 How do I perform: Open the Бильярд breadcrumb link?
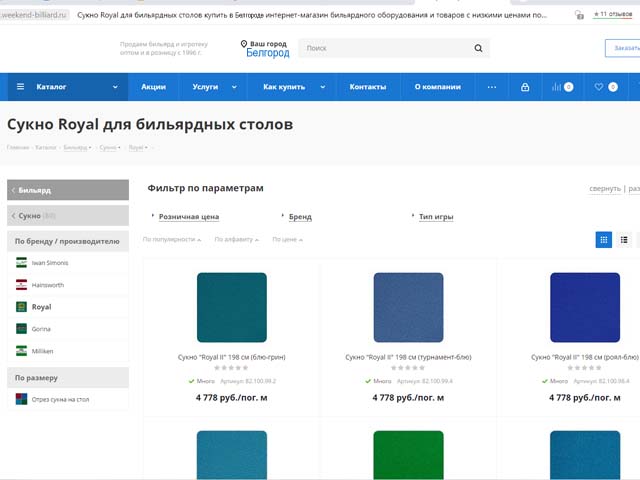pos(76,147)
